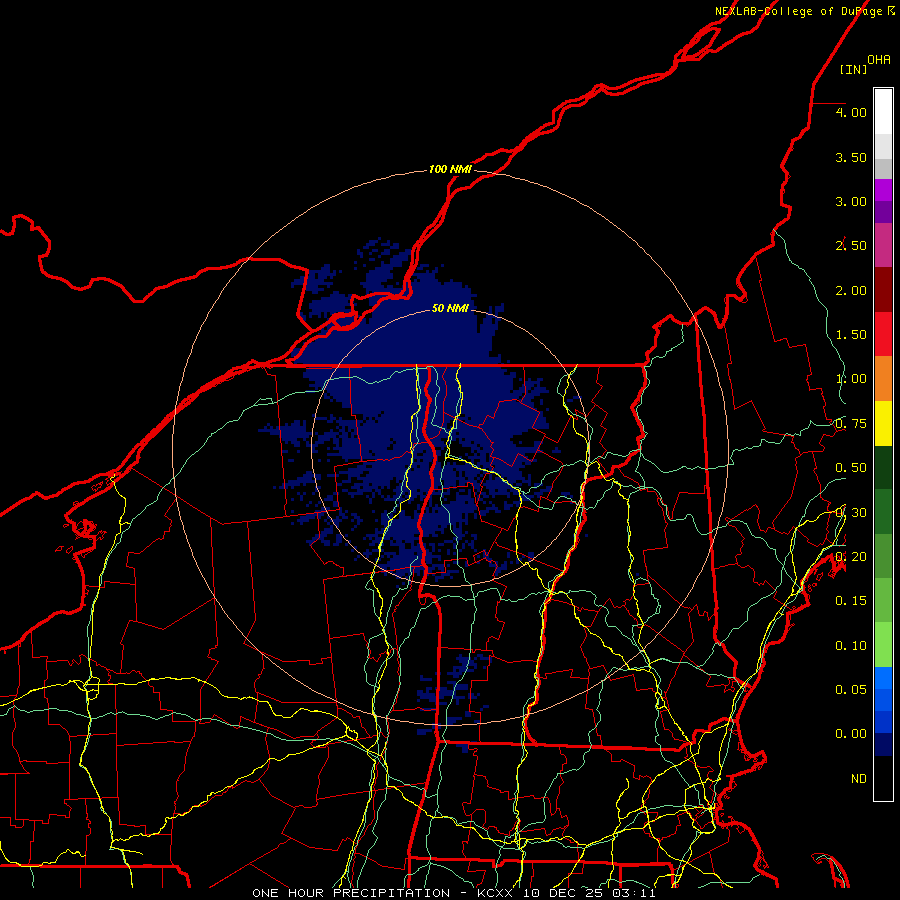This screenshot has width=900, height=900.
Task: Click the 10 DEC 25 date stamp
Action: [x=562, y=893]
